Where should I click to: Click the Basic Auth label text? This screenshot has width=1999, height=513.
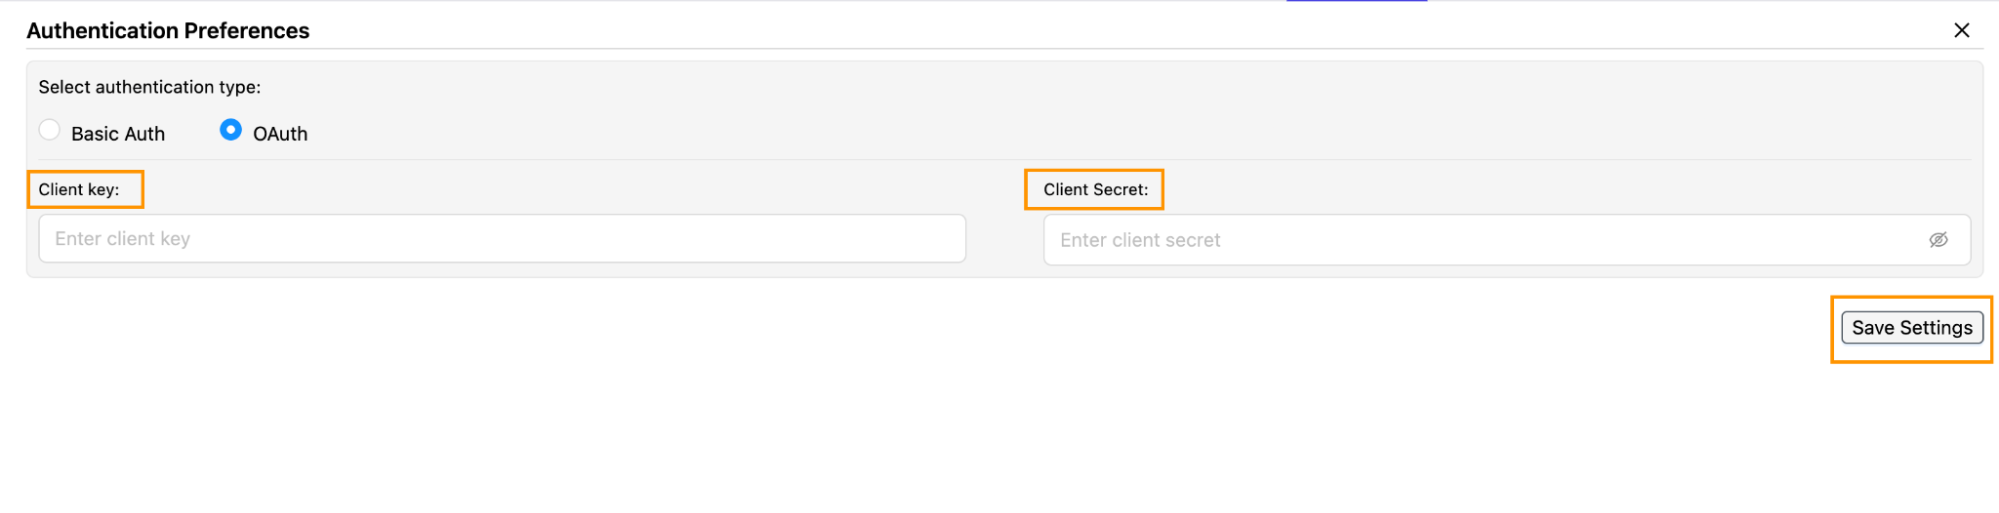[118, 134]
